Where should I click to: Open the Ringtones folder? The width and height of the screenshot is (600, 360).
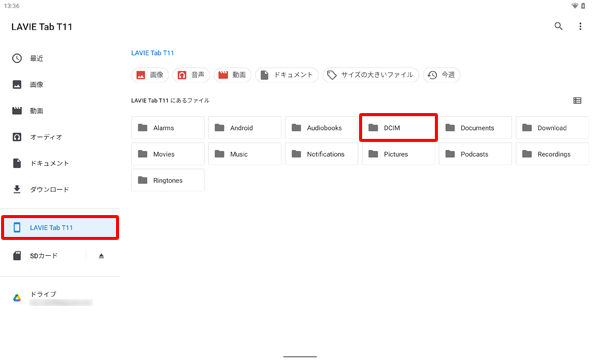(x=168, y=180)
